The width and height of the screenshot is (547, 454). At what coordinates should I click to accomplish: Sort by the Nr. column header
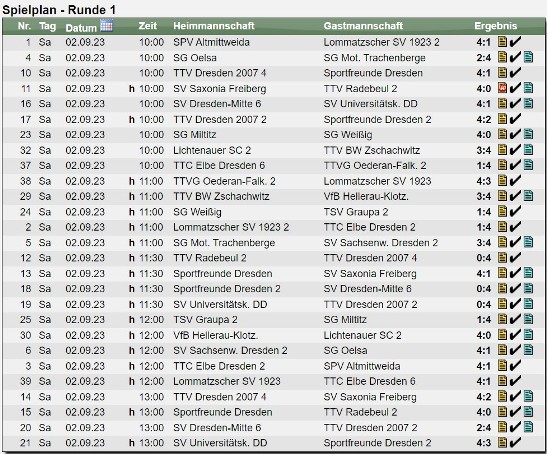(24, 26)
